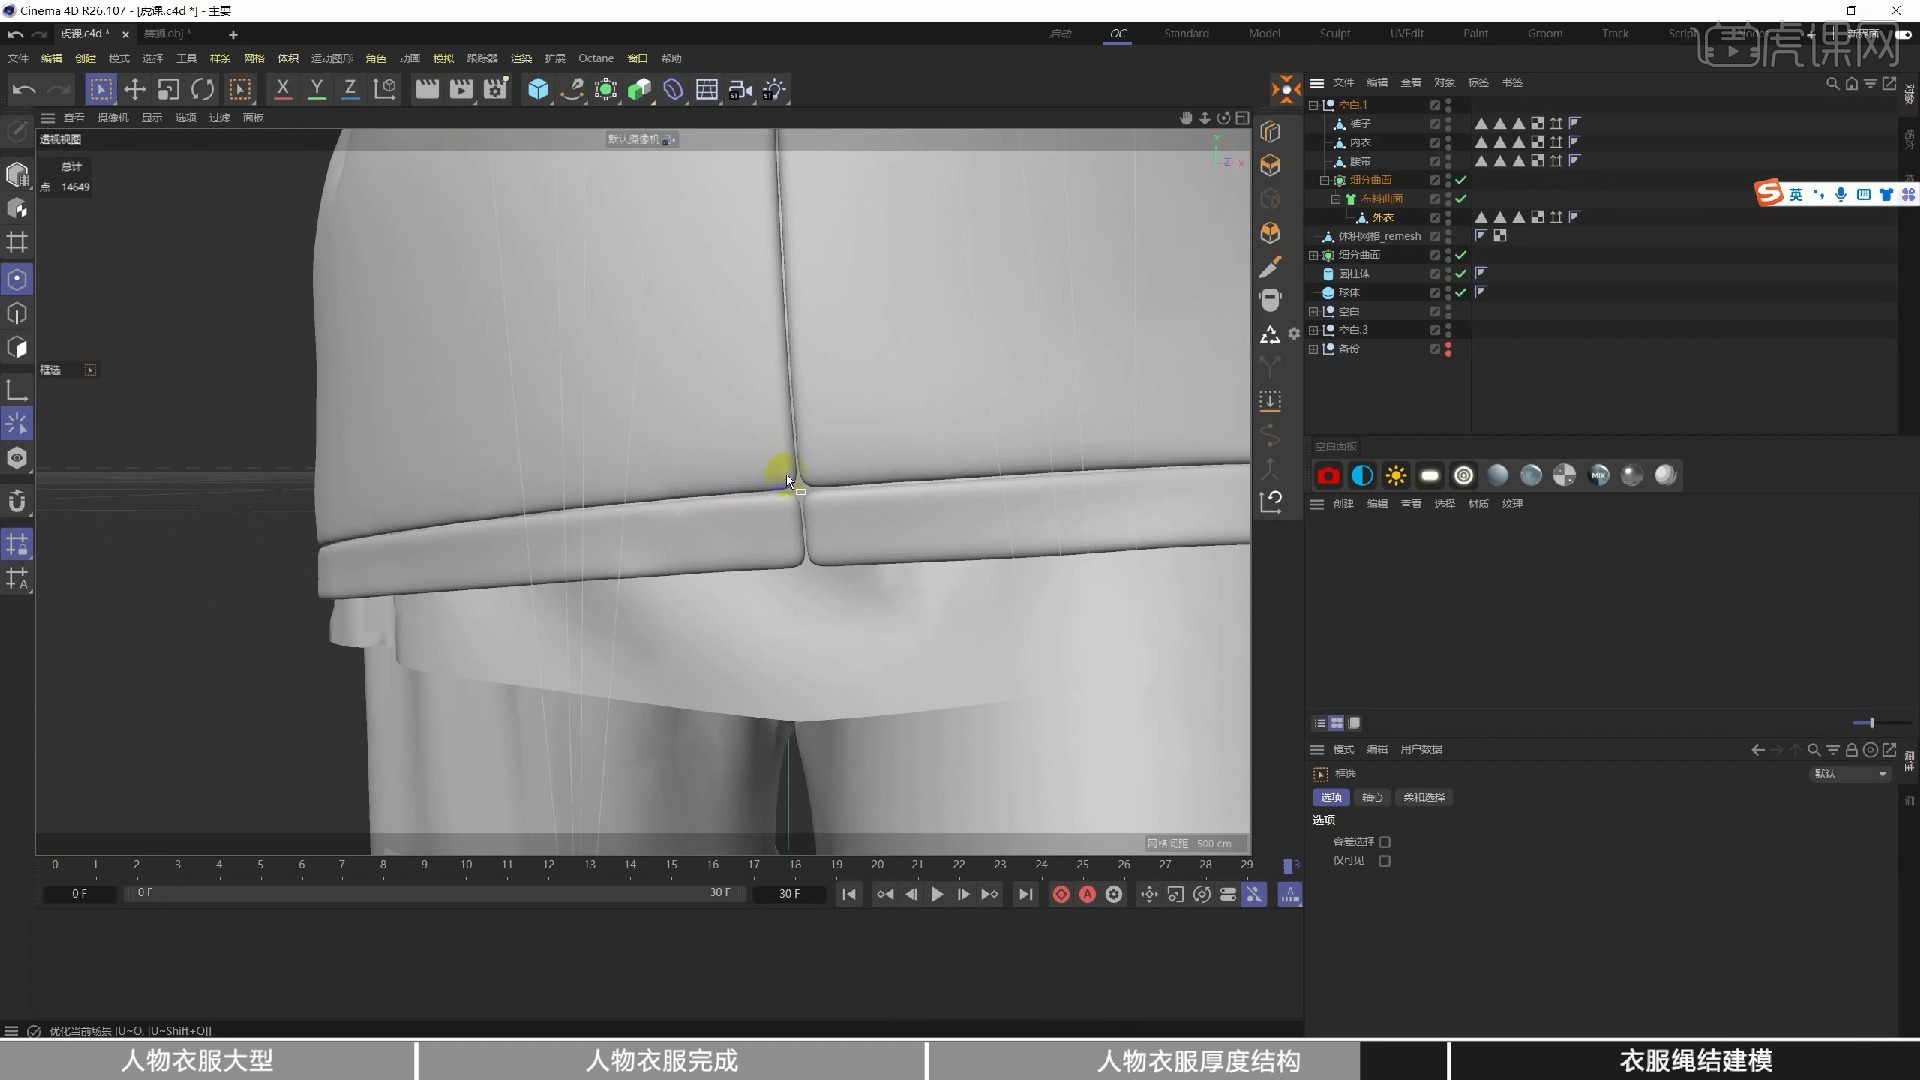Viewport: 1920px width, 1080px height.
Task: Open the spline Pen tool
Action: pos(572,90)
